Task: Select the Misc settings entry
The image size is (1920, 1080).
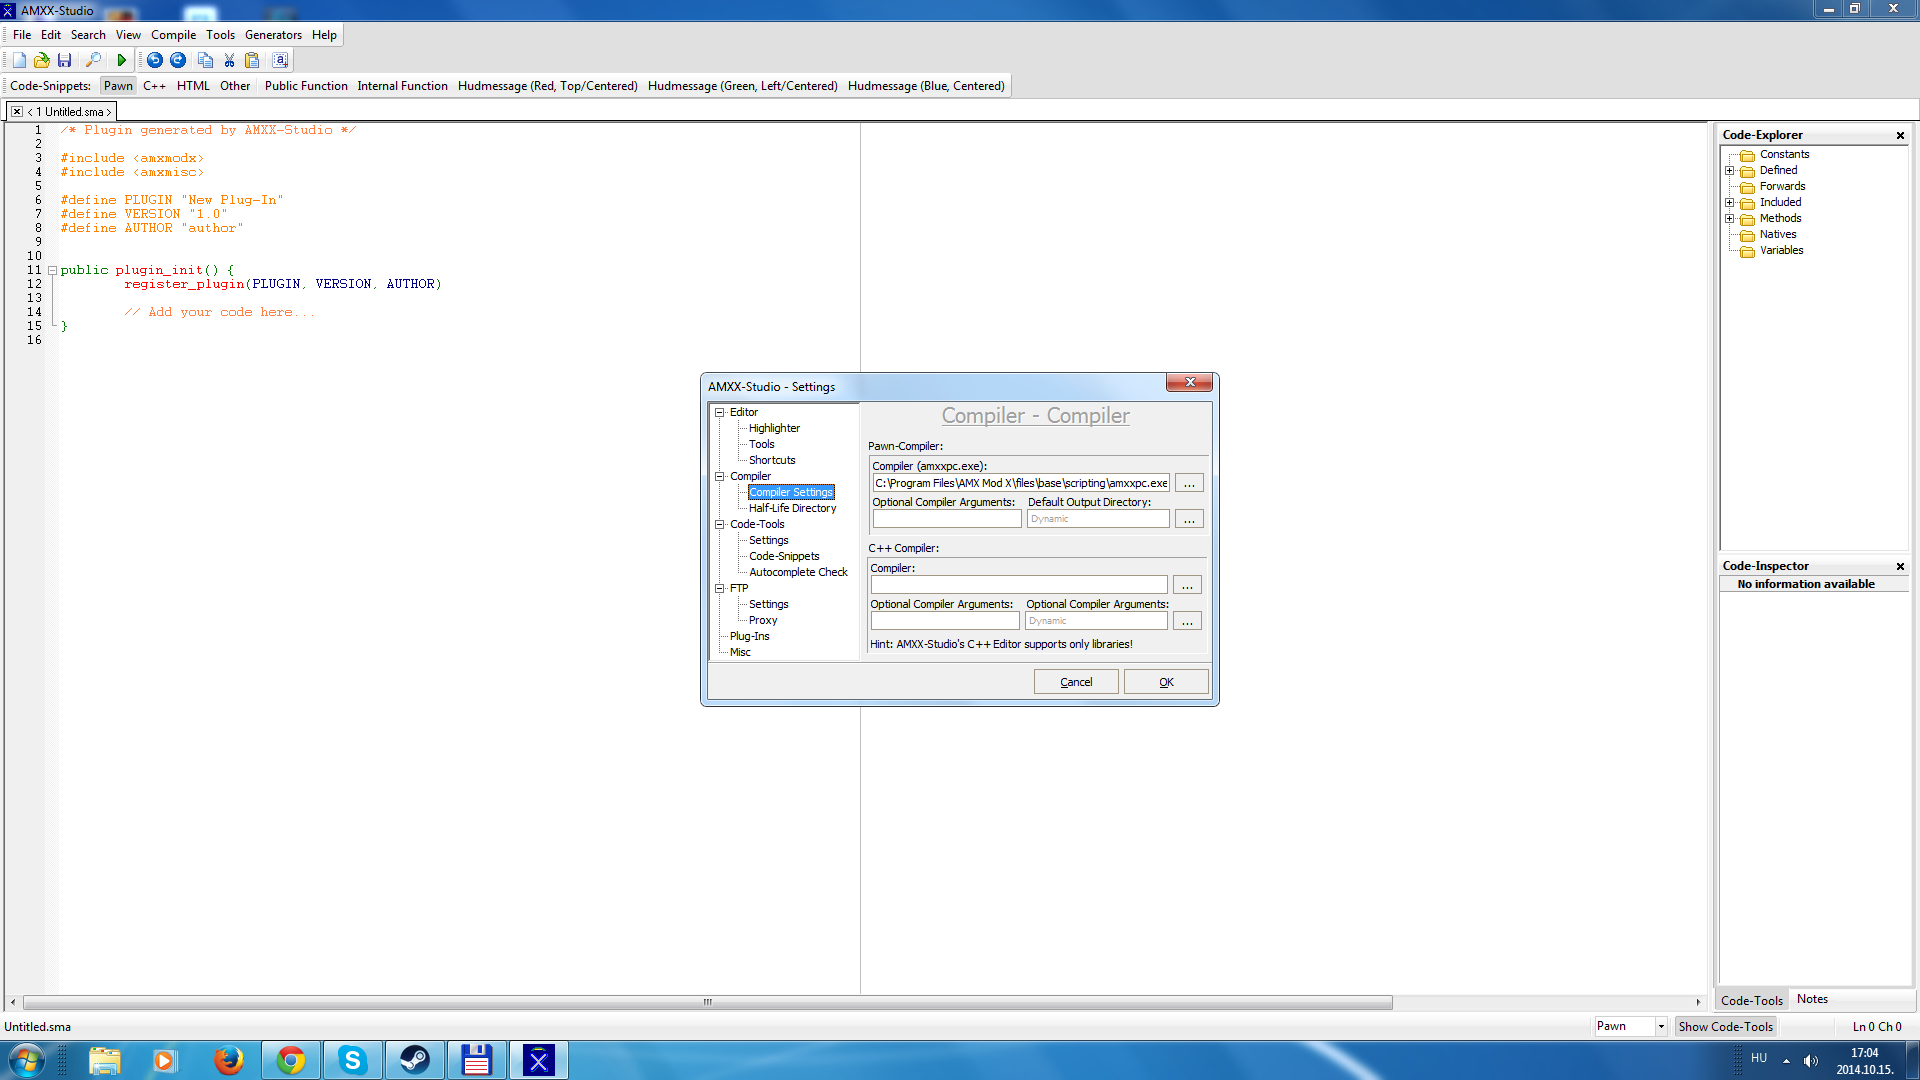Action: tap(740, 652)
